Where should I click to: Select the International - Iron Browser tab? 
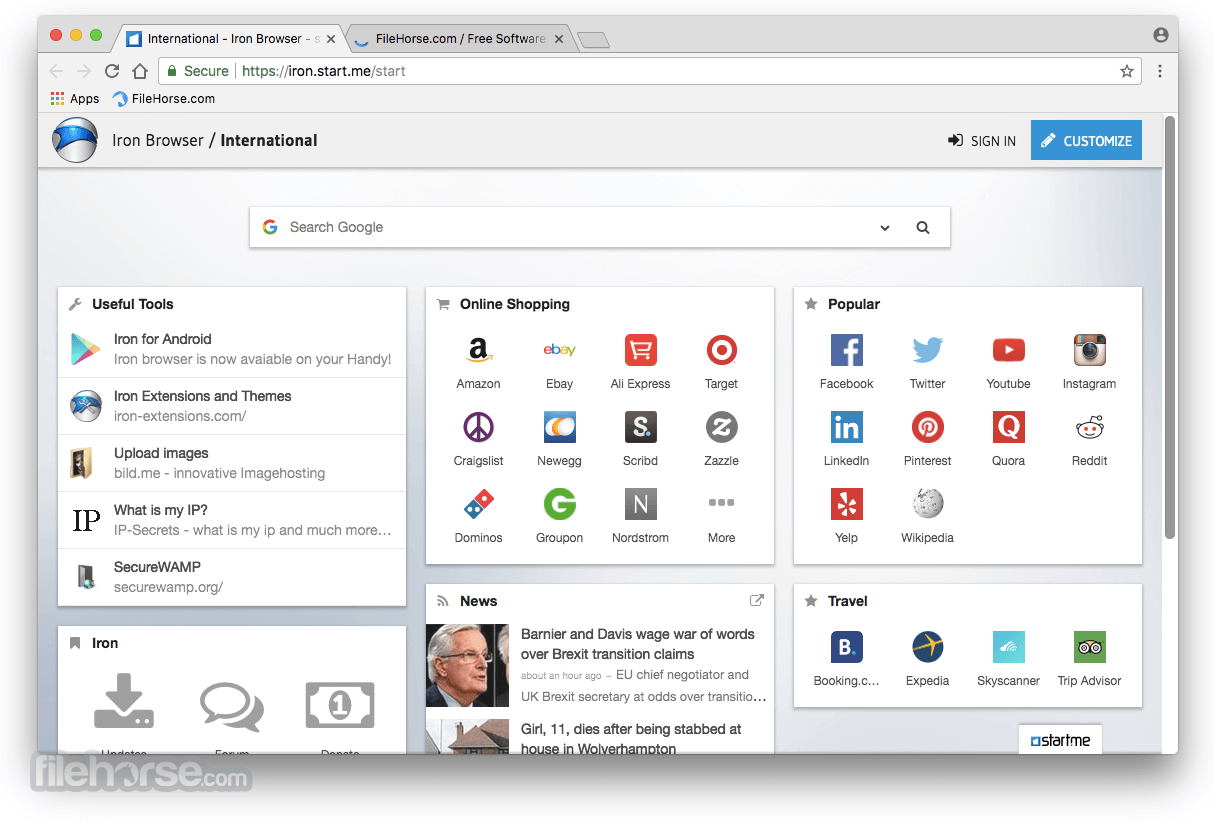point(230,39)
